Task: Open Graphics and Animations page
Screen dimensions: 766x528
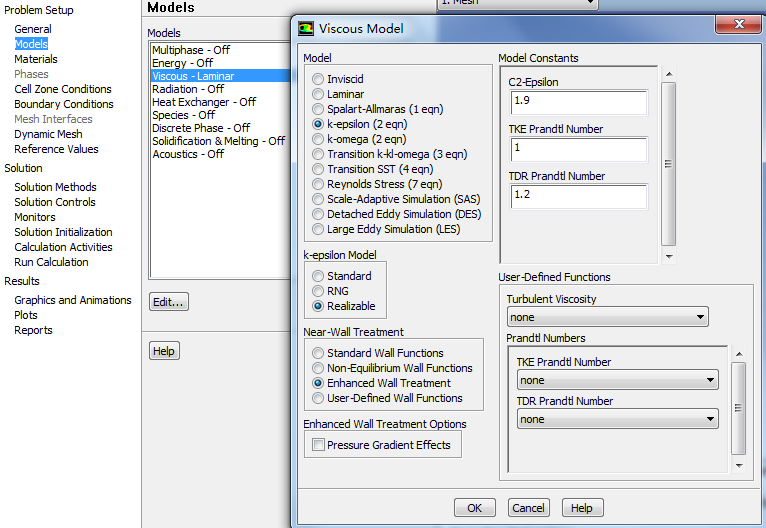Action: 73,300
